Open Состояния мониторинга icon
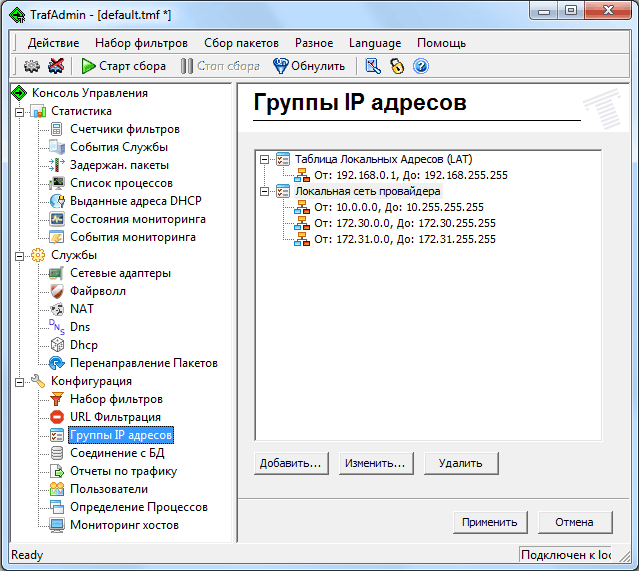 click(x=57, y=219)
